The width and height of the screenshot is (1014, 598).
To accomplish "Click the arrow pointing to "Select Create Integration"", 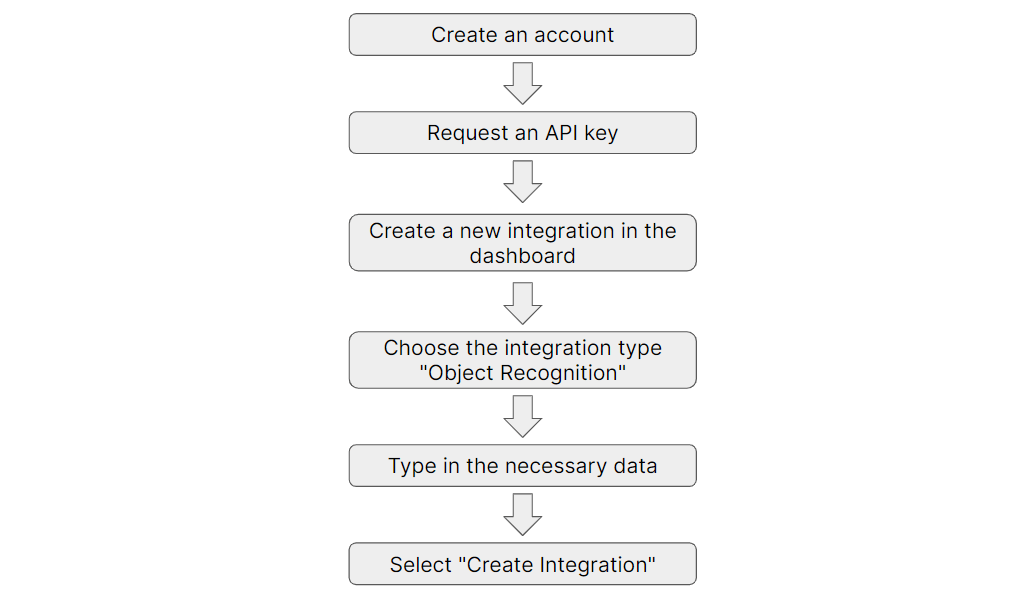I will (x=523, y=515).
